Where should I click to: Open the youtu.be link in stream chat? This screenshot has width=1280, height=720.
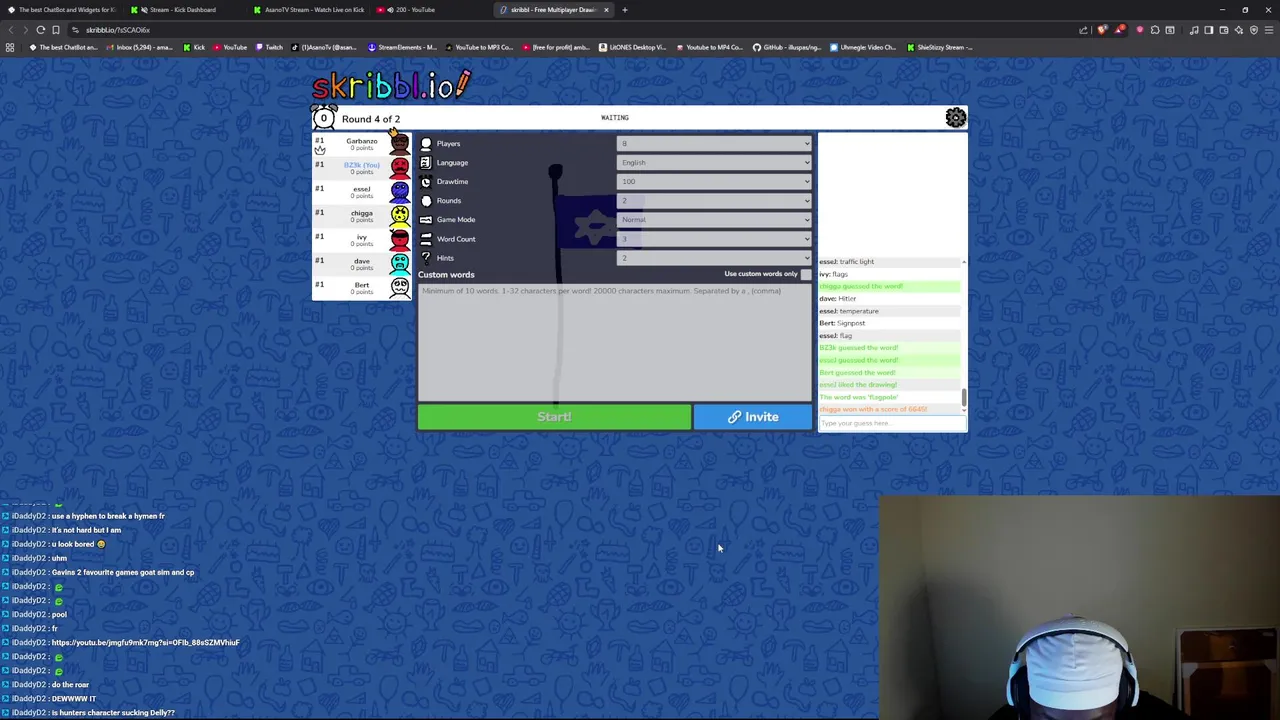coord(145,642)
